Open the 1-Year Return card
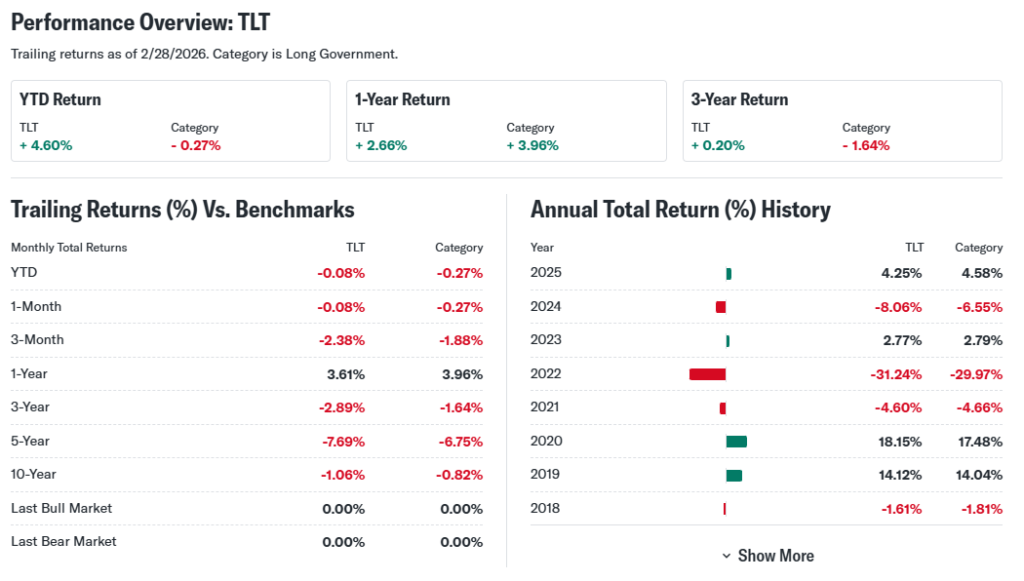The width and height of the screenshot is (1024, 581). (x=510, y=121)
